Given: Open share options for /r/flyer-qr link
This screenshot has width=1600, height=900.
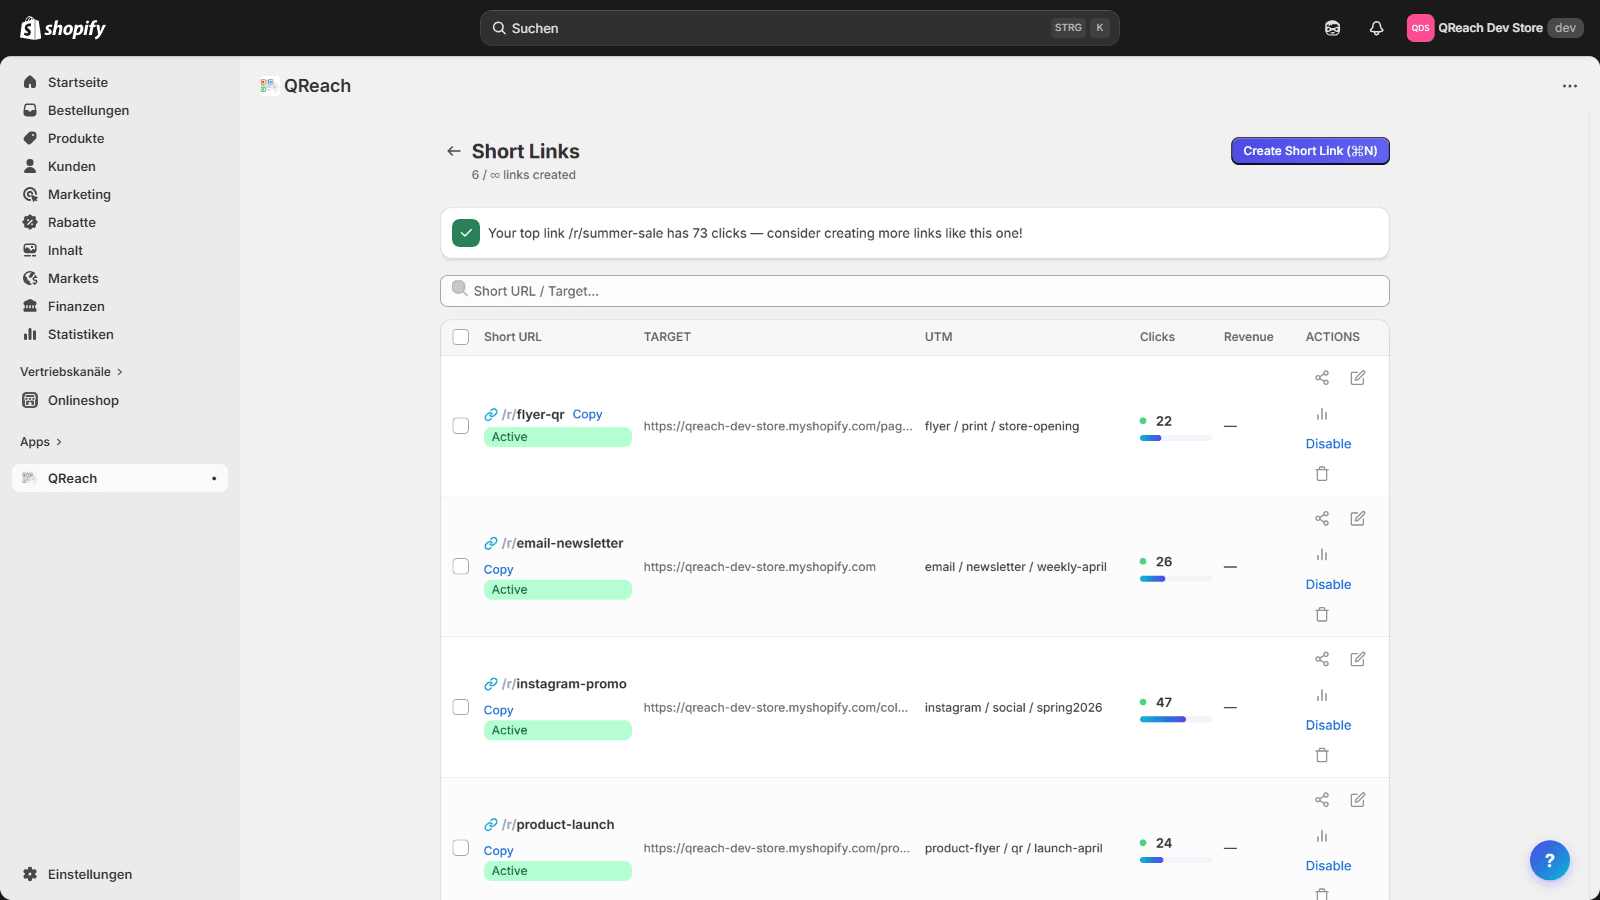Looking at the screenshot, I should (1321, 378).
